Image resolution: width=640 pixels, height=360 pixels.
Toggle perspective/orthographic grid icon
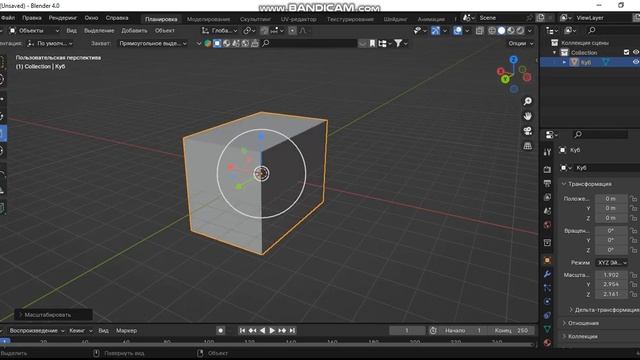(x=527, y=146)
